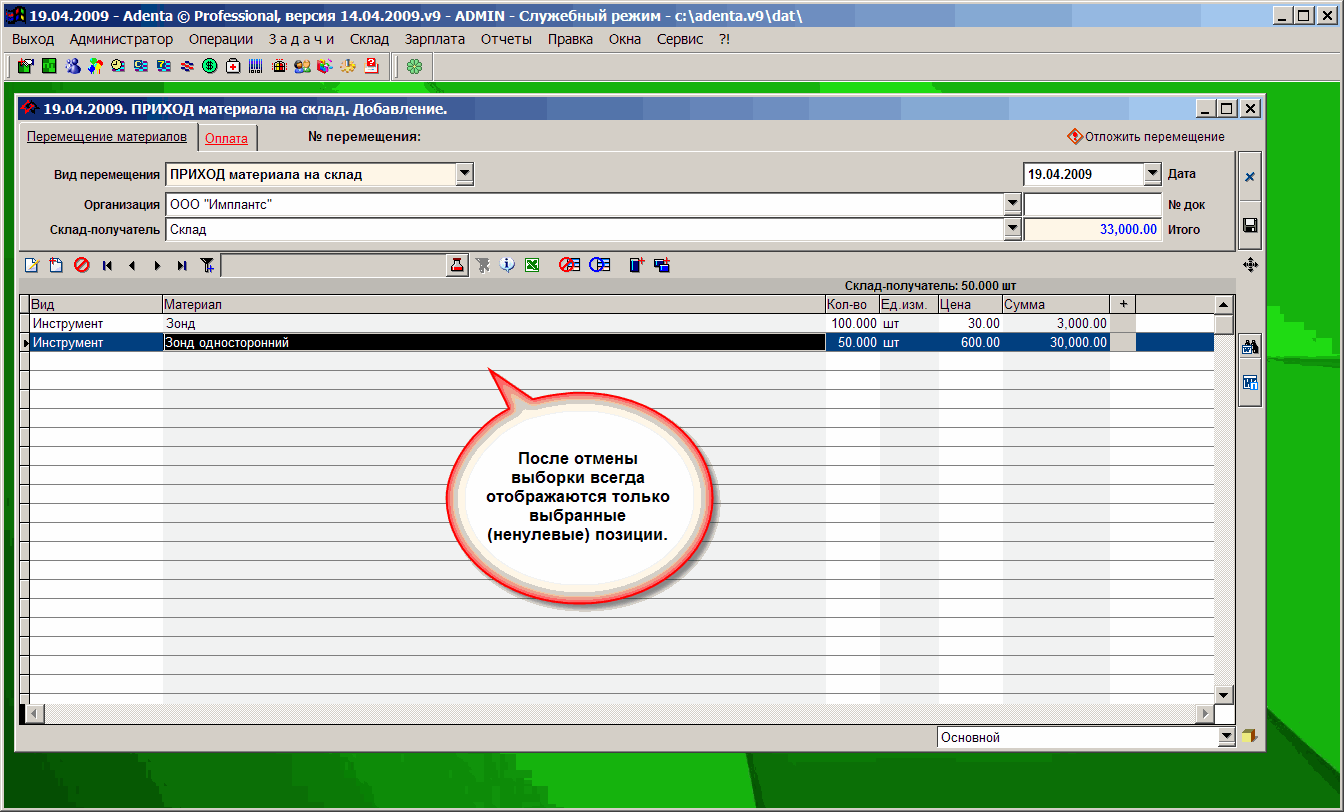Click the filter funnel icon
Screen dimensions: 1344x812
click(x=207, y=265)
